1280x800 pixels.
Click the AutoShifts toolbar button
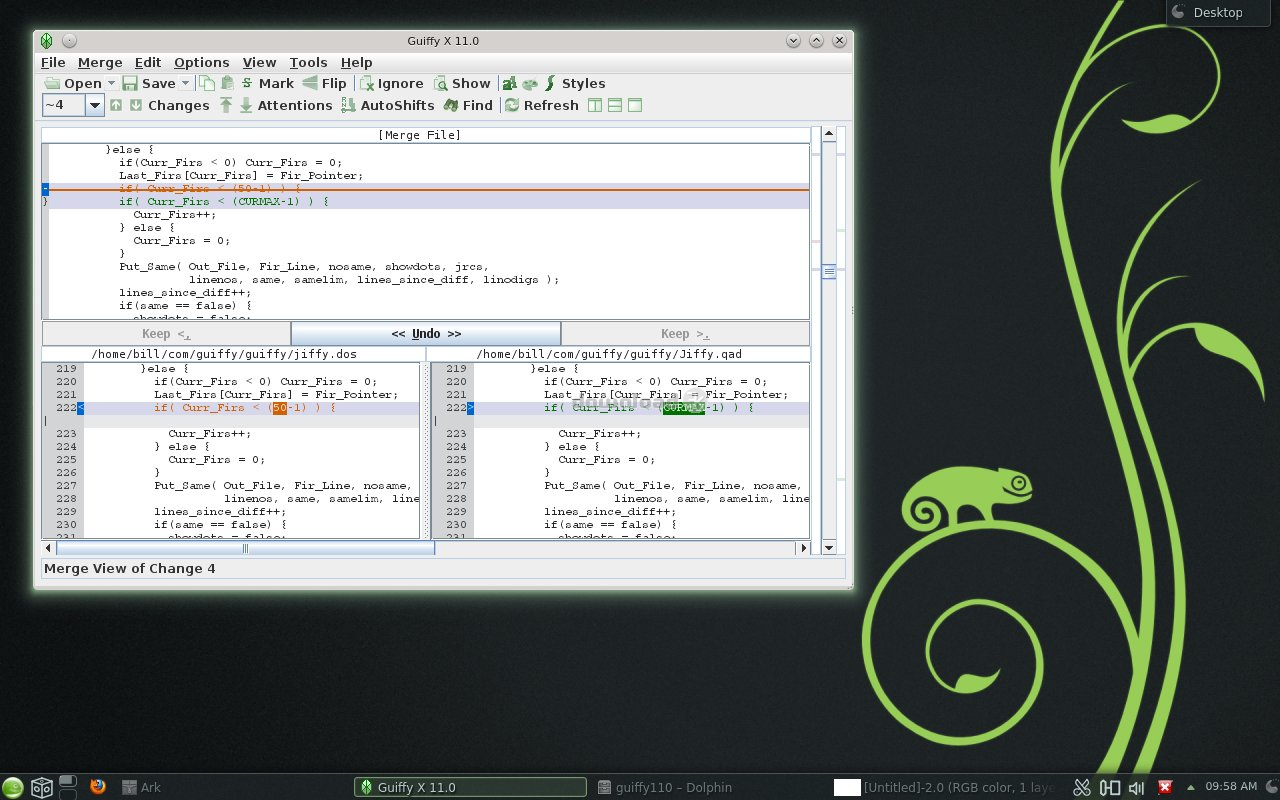point(388,105)
